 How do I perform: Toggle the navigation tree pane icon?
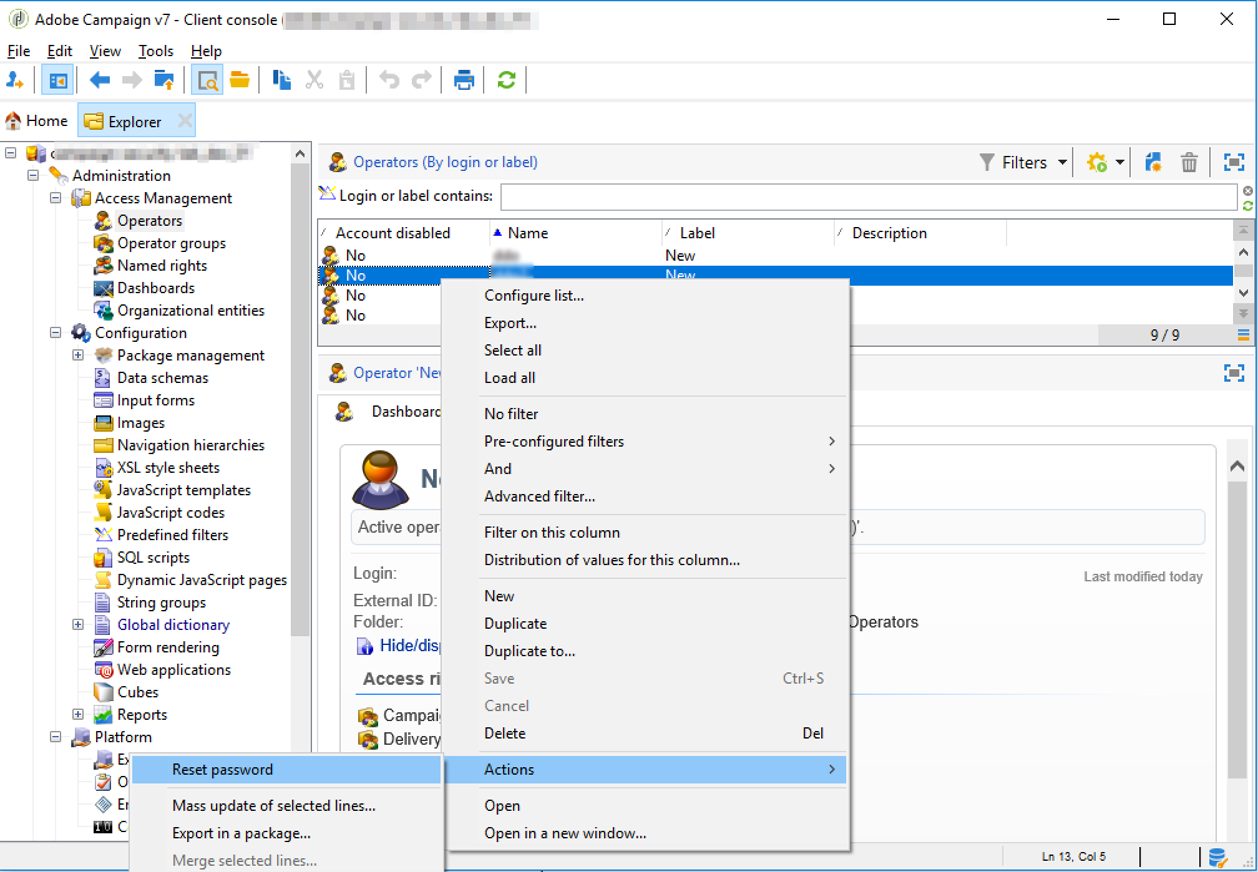pos(58,81)
